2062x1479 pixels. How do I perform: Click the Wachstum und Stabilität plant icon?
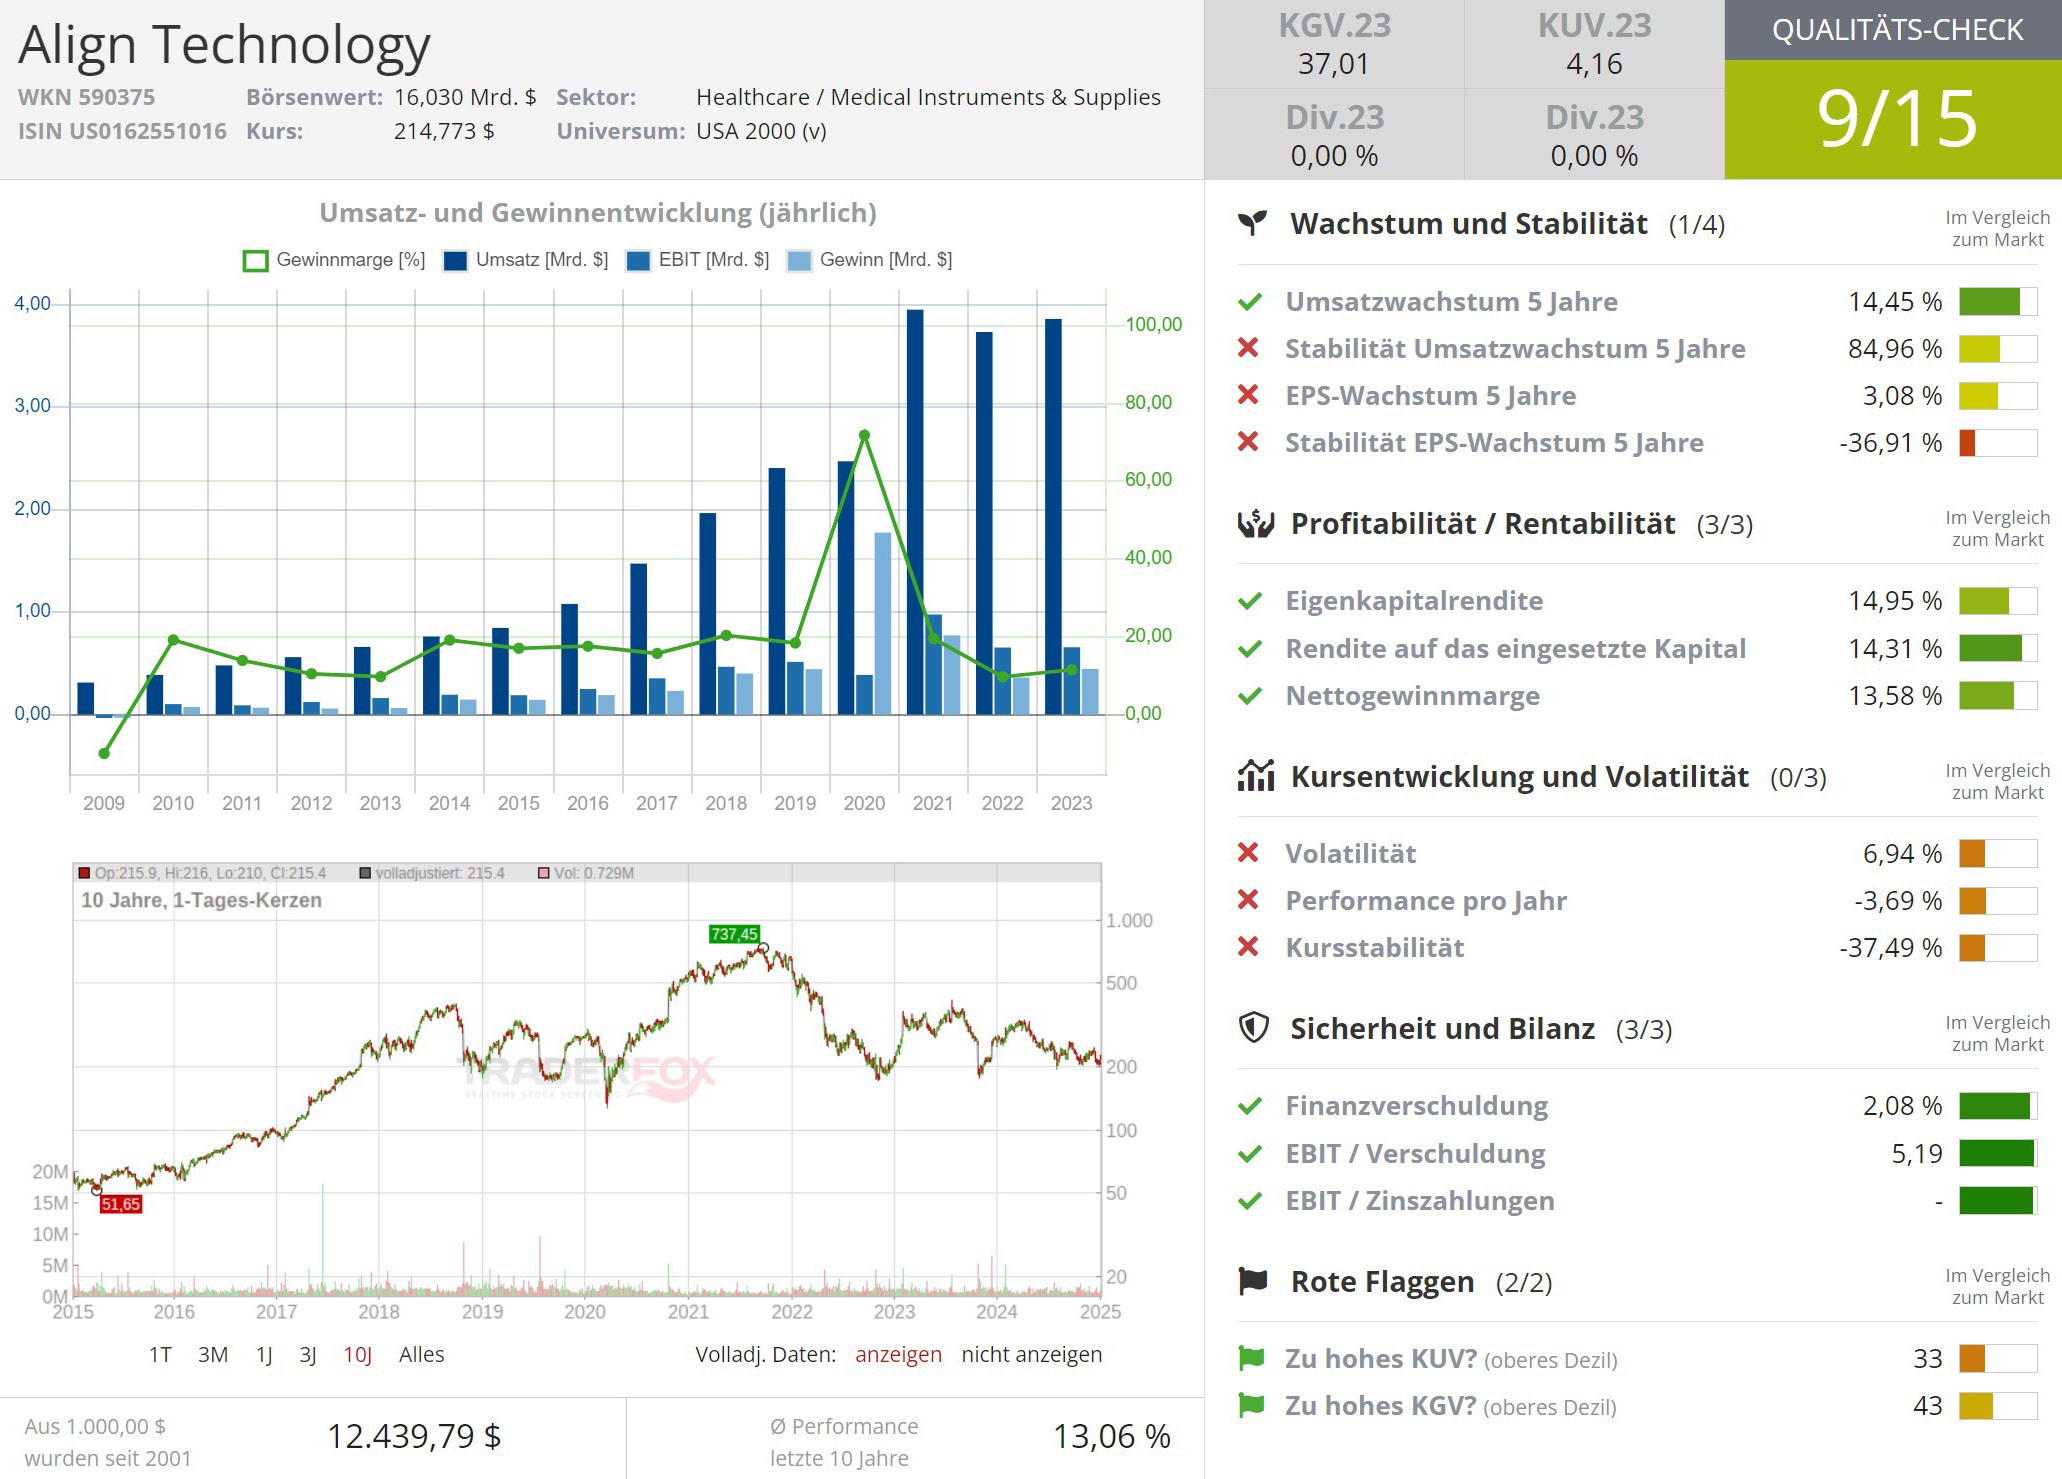coord(1253,223)
